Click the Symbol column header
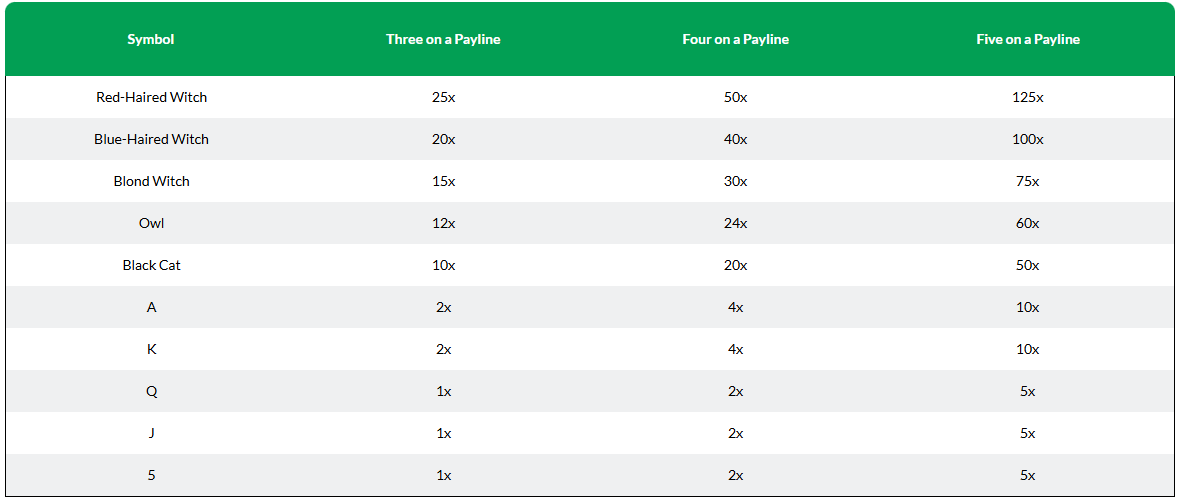The image size is (1177, 502). point(151,40)
